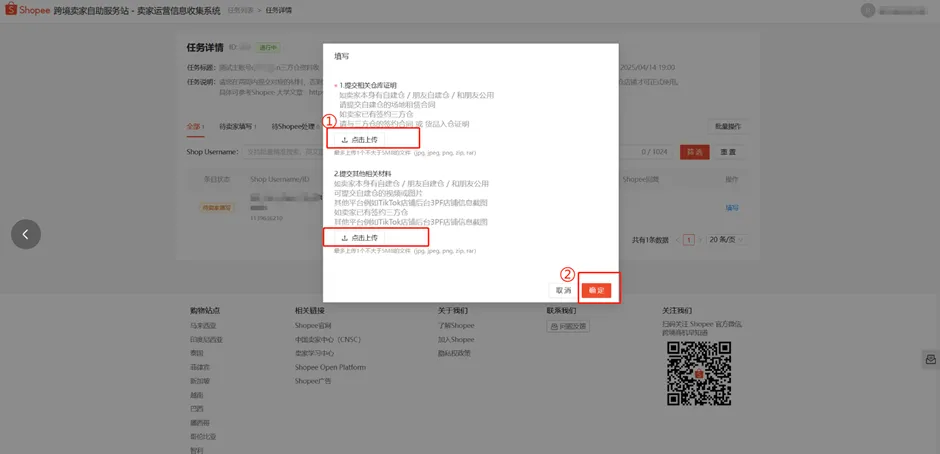940x454 pixels.
Task: Open the 20 条/页 page size dropdown
Action: pos(727,240)
